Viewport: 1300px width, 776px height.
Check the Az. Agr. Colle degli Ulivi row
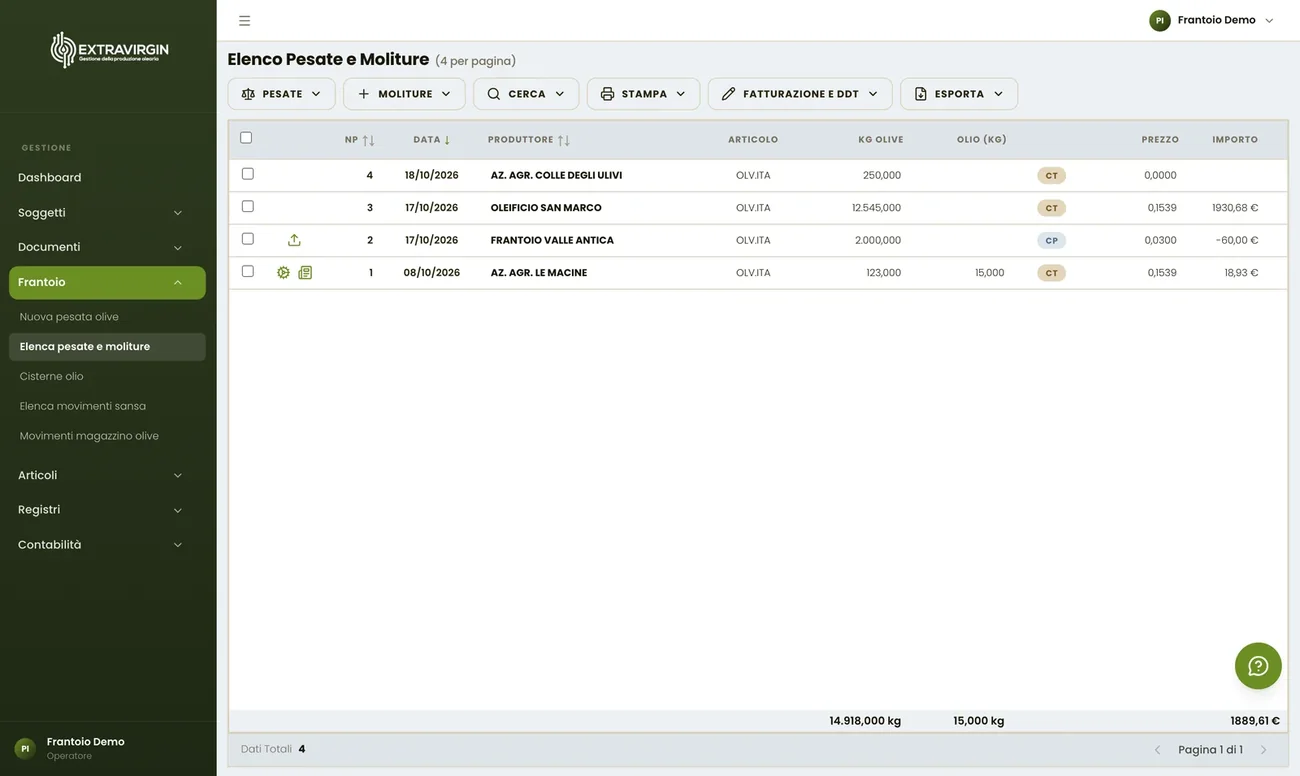click(x=248, y=174)
